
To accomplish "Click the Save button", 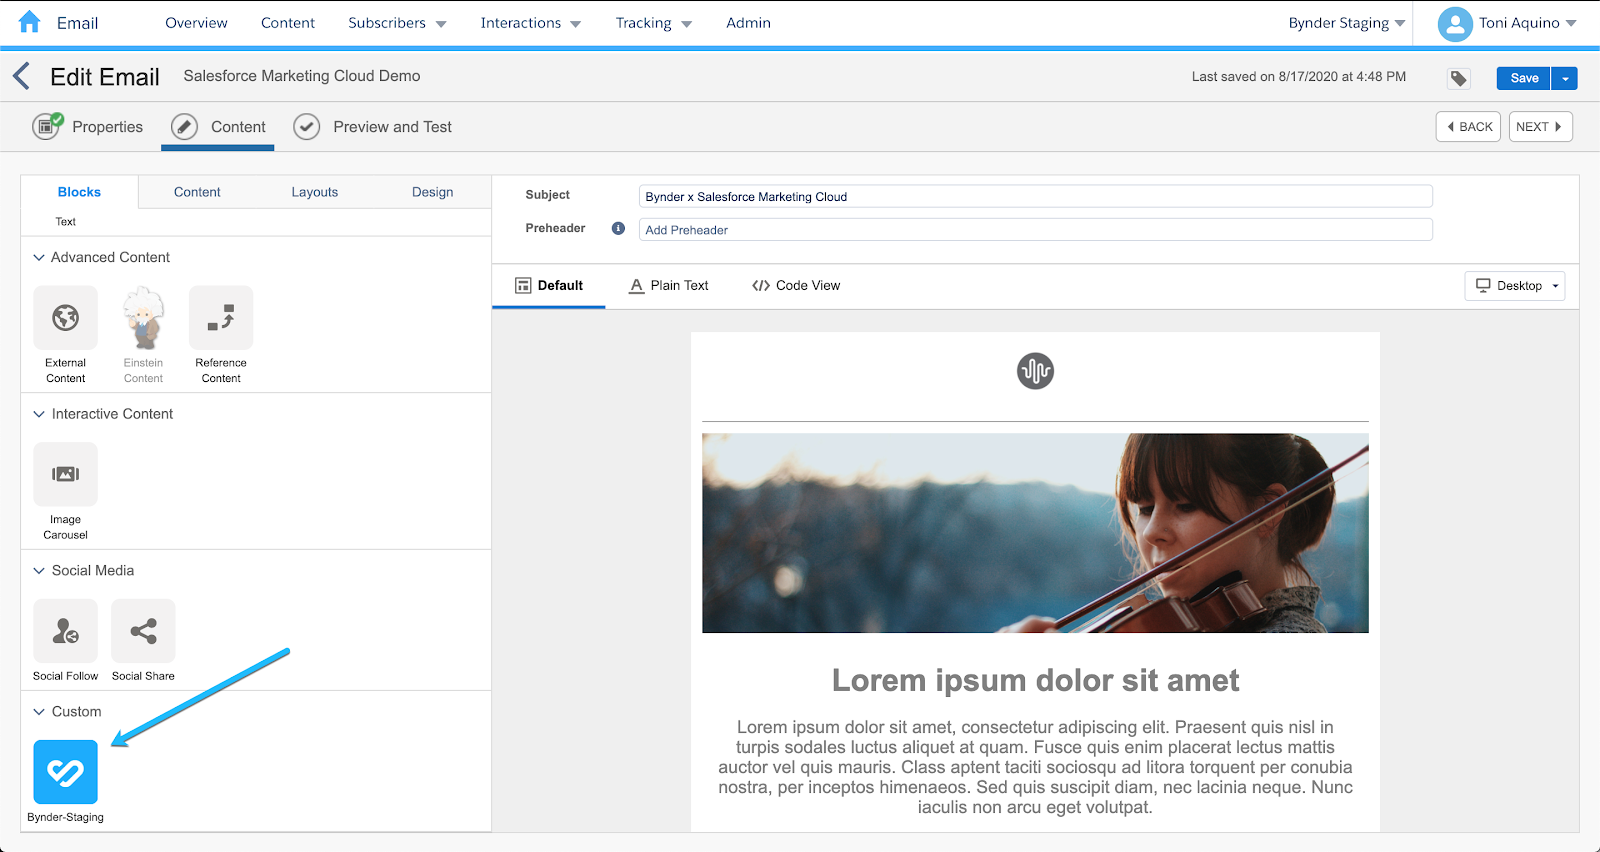I will (x=1524, y=78).
